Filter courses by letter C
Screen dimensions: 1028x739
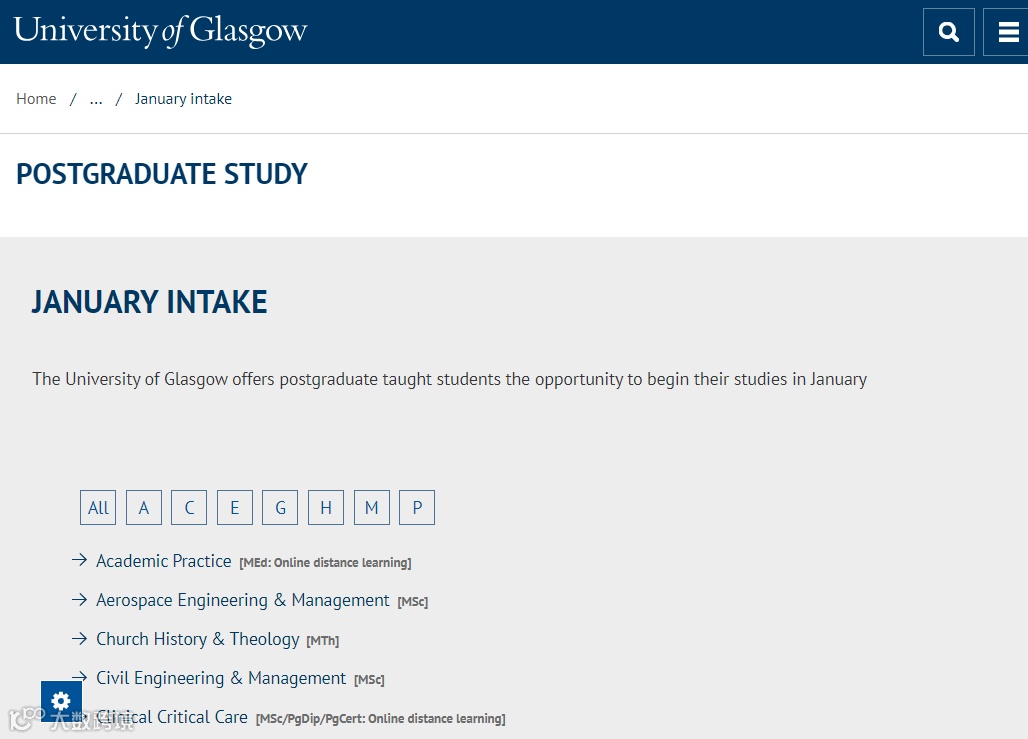(x=189, y=508)
